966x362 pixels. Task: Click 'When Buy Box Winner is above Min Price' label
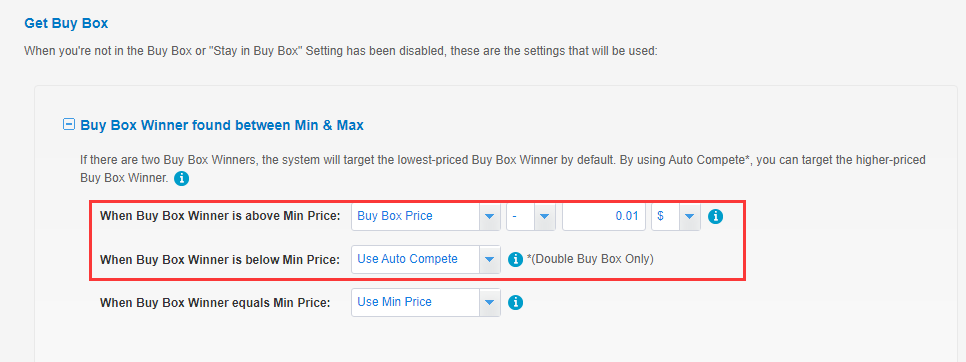click(220, 217)
